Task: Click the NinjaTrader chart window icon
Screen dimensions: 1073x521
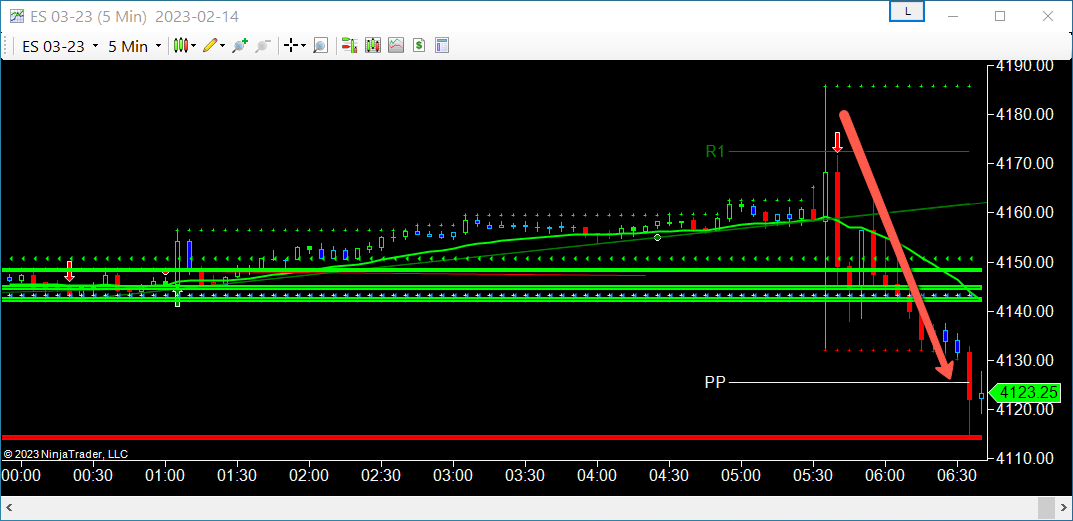Action: [x=16, y=16]
